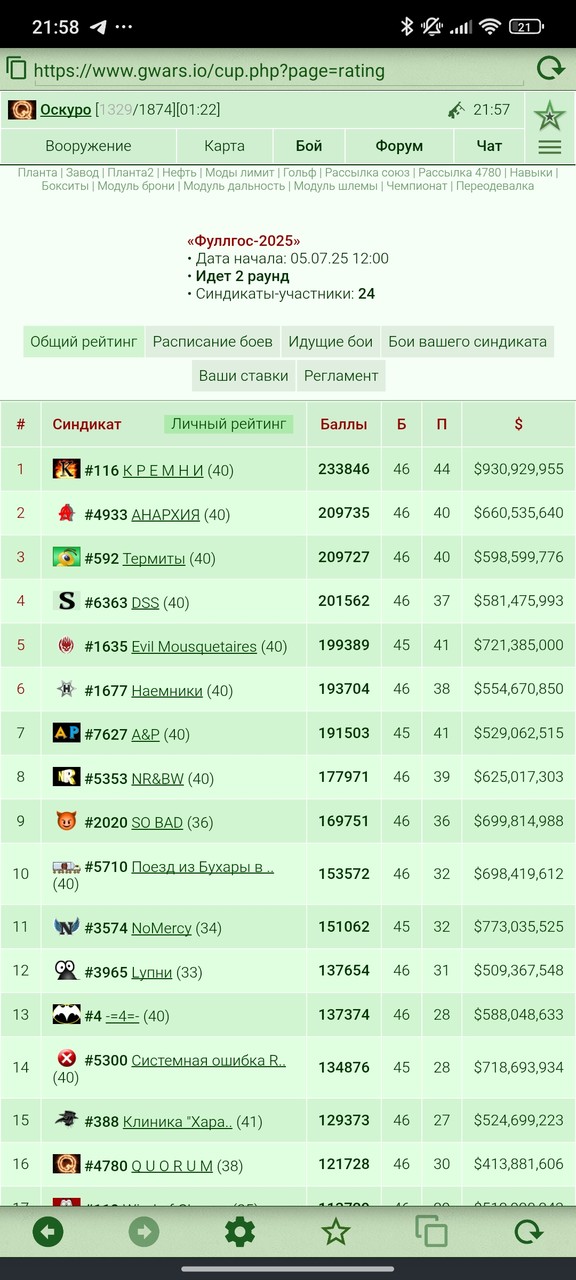Tap the Q avatar icon next to Оскуро
The width and height of the screenshot is (576, 1280).
tap(22, 110)
